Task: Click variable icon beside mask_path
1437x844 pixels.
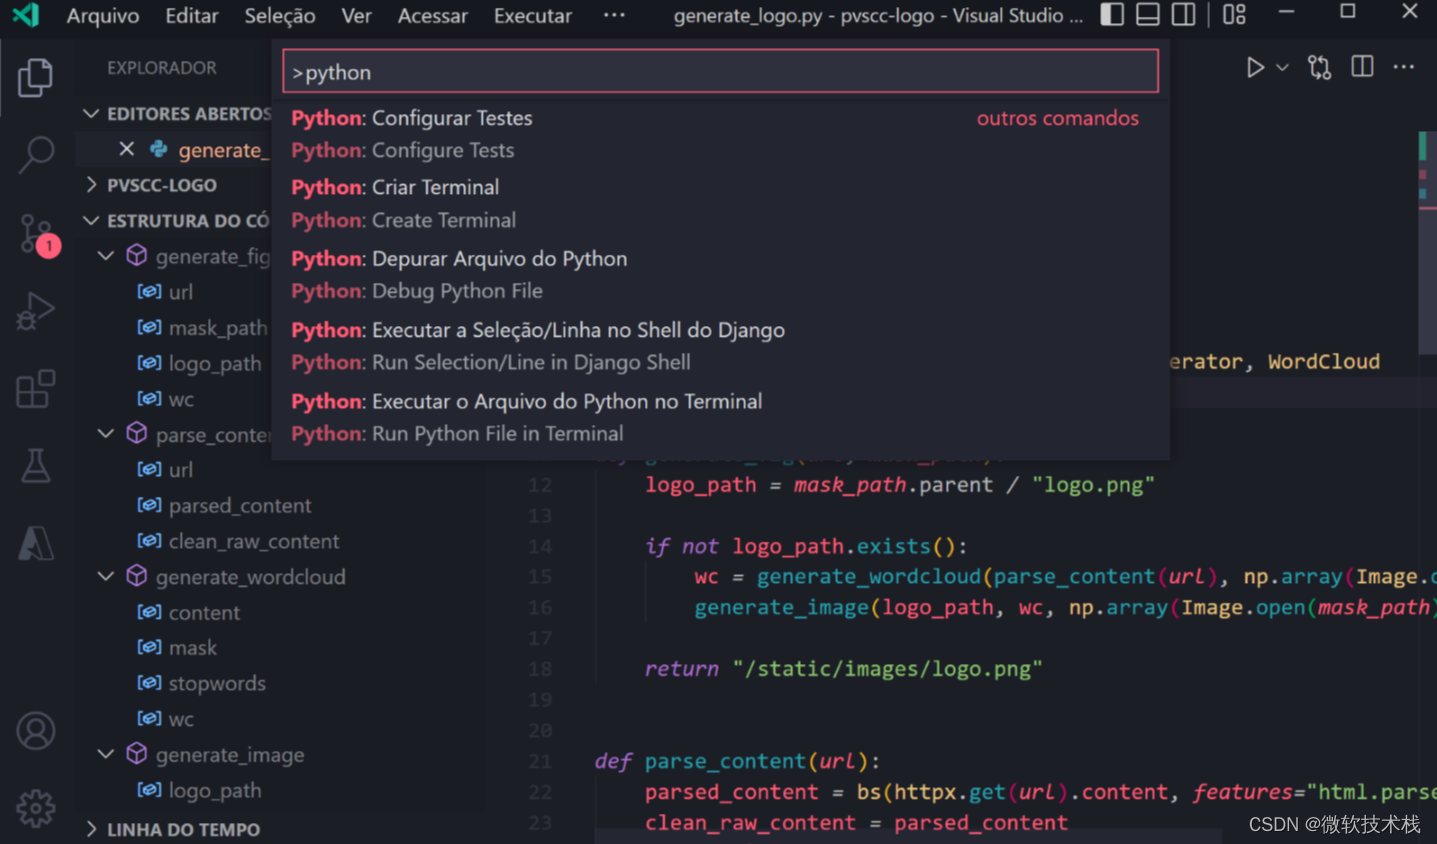Action: [x=149, y=327]
